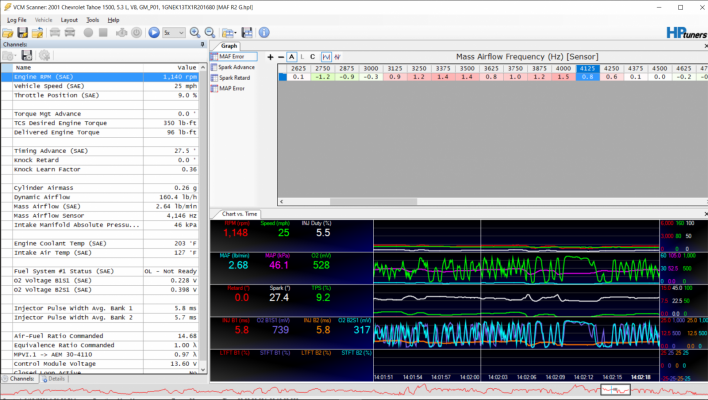Zoom out using the magnifier minus icon
This screenshot has height=400, width=708.
pyautogui.click(x=210, y=33)
